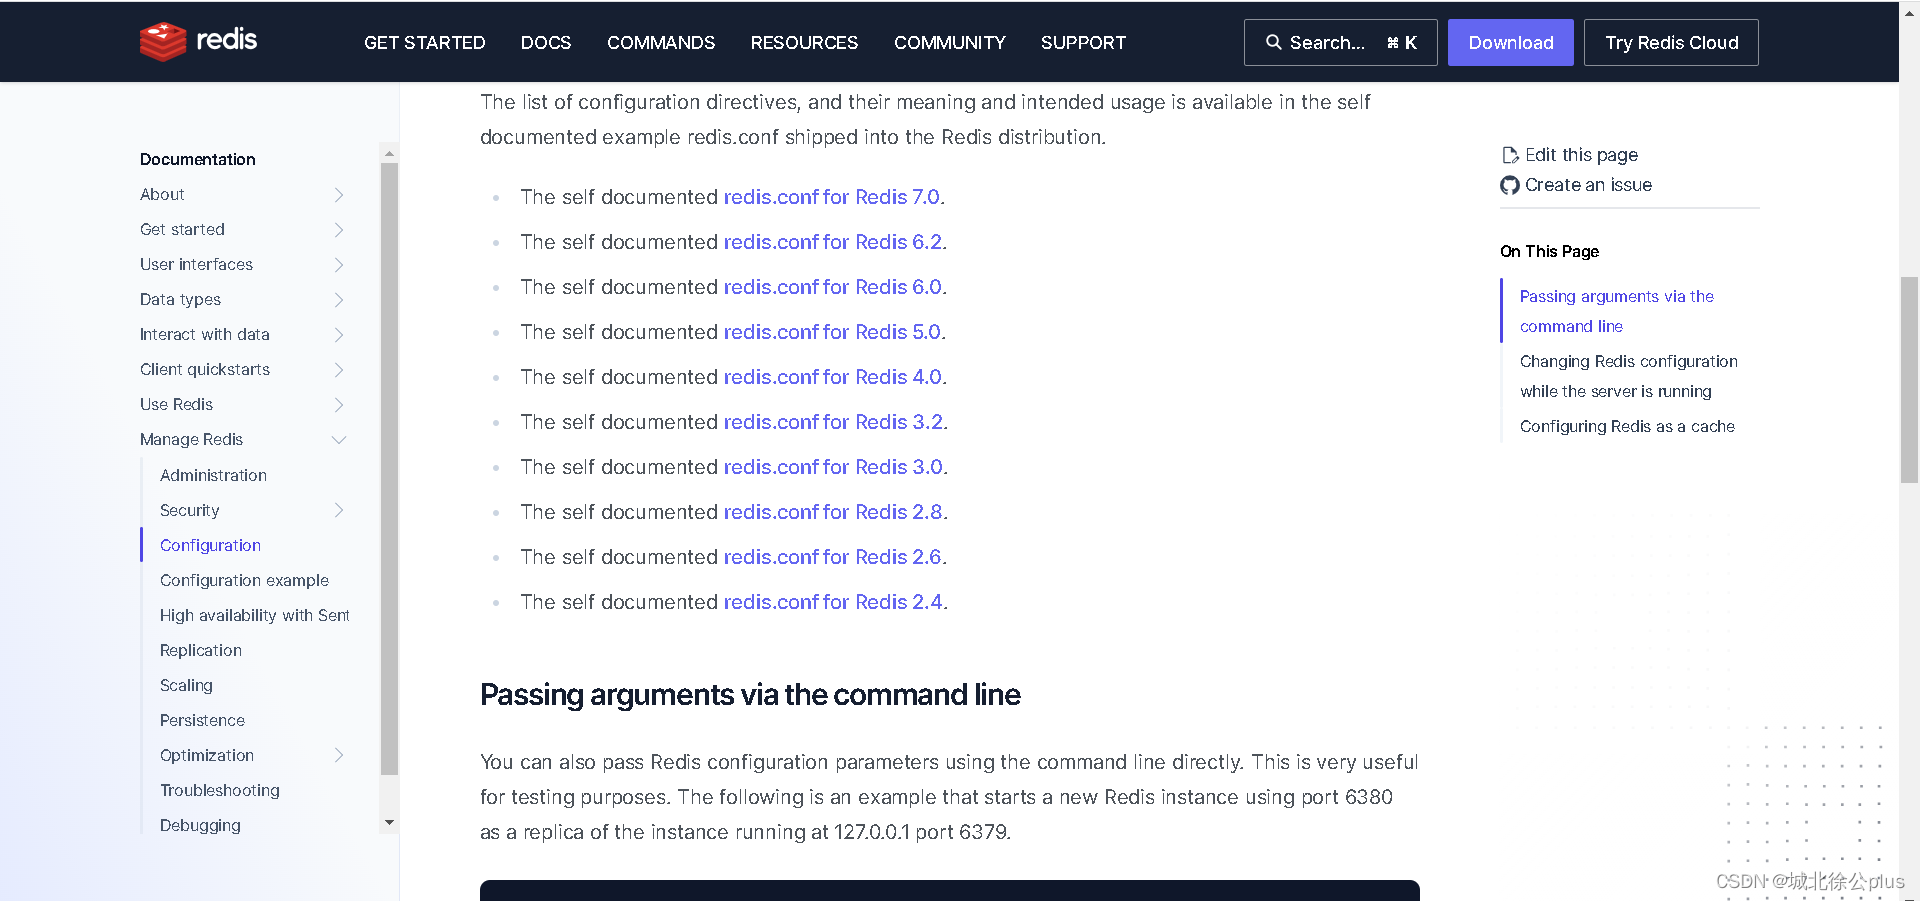The width and height of the screenshot is (1920, 901).
Task: Click the sidebar scrollbar up arrow
Action: pyautogui.click(x=389, y=153)
